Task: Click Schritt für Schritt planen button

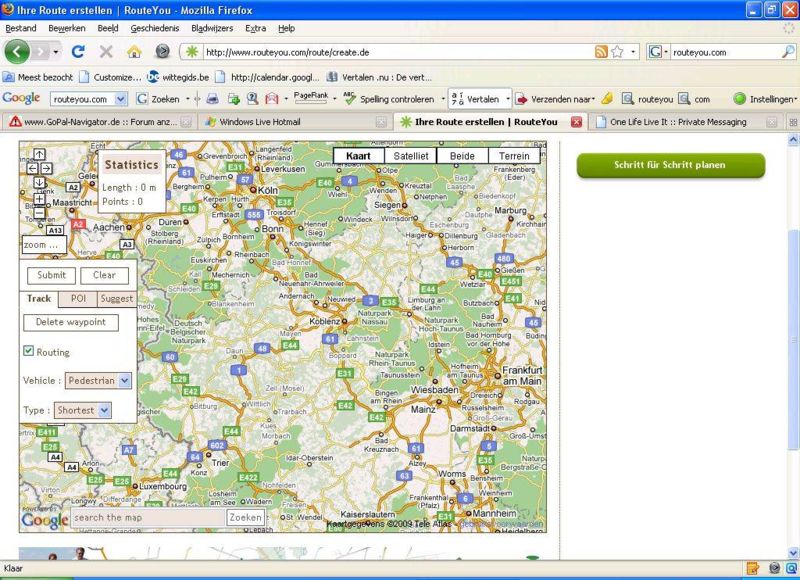Action: pos(670,165)
